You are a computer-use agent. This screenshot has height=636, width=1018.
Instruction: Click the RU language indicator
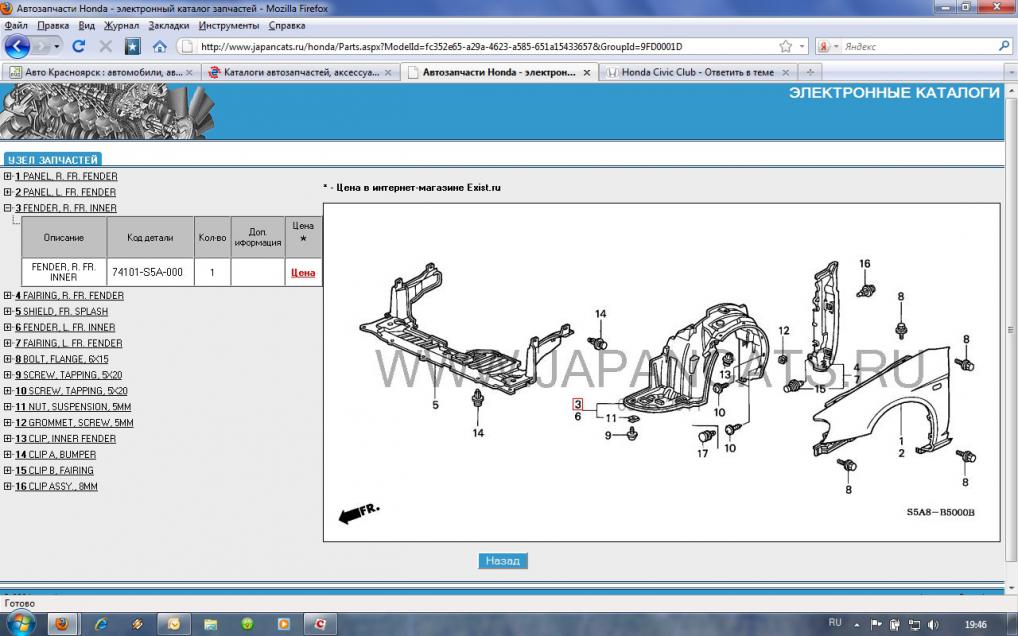(x=835, y=623)
